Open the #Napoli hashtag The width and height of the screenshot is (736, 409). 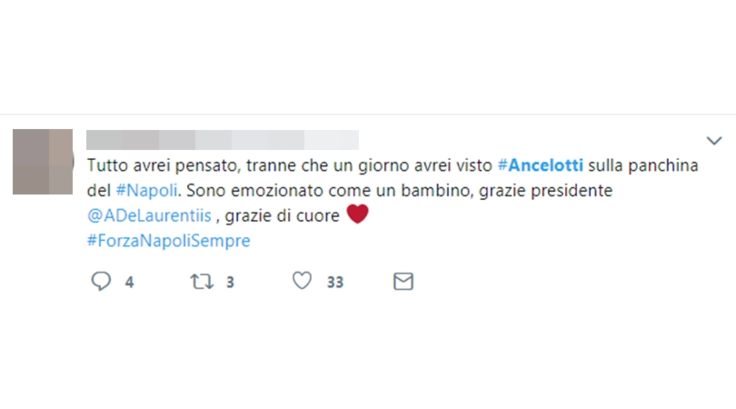(146, 191)
